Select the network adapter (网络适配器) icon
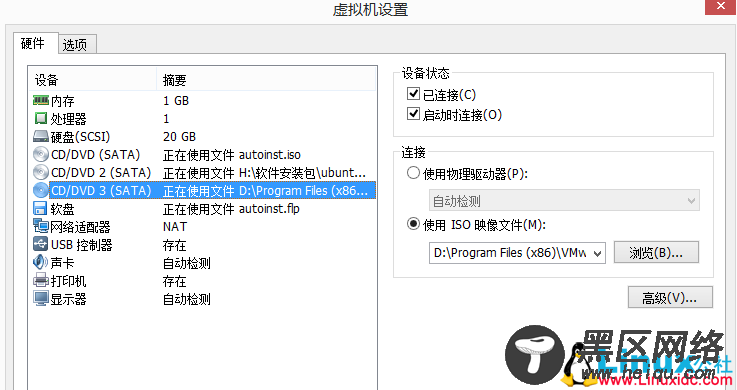 pyautogui.click(x=41, y=226)
